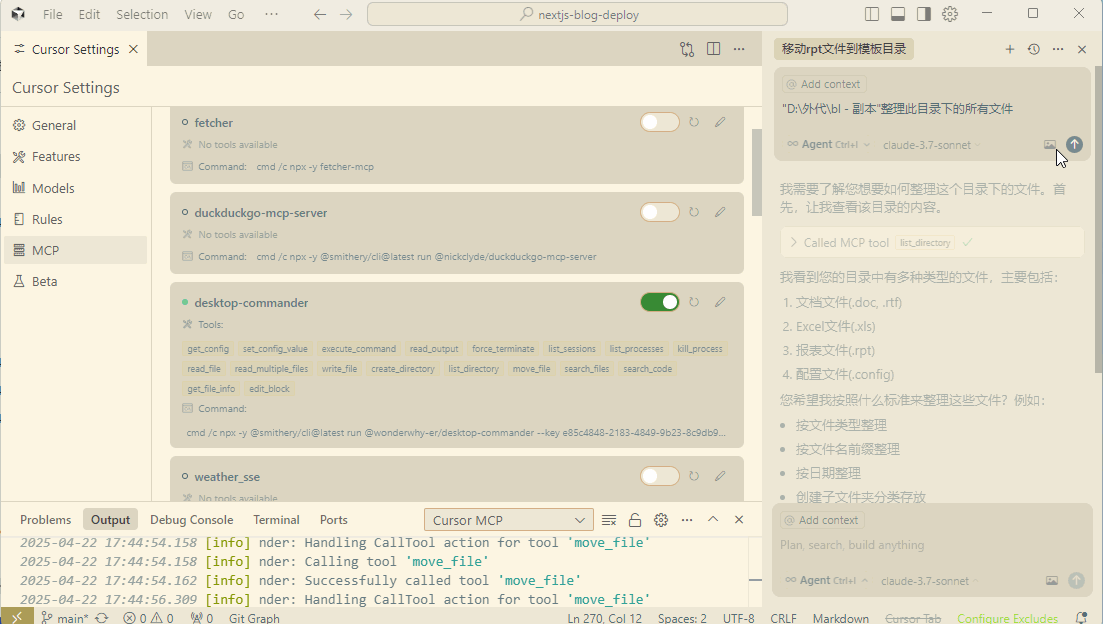Open bottom claude-3.7-sonnet model selector

[x=929, y=581]
